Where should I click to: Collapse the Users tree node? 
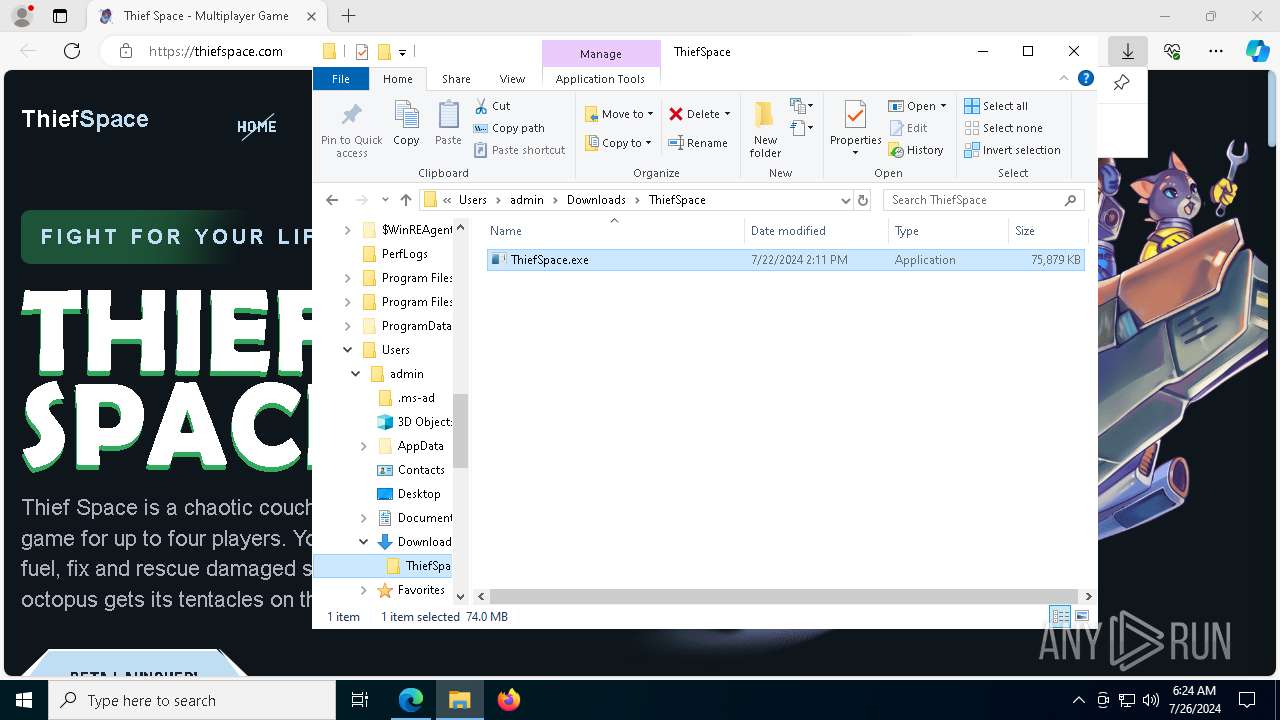[347, 350]
